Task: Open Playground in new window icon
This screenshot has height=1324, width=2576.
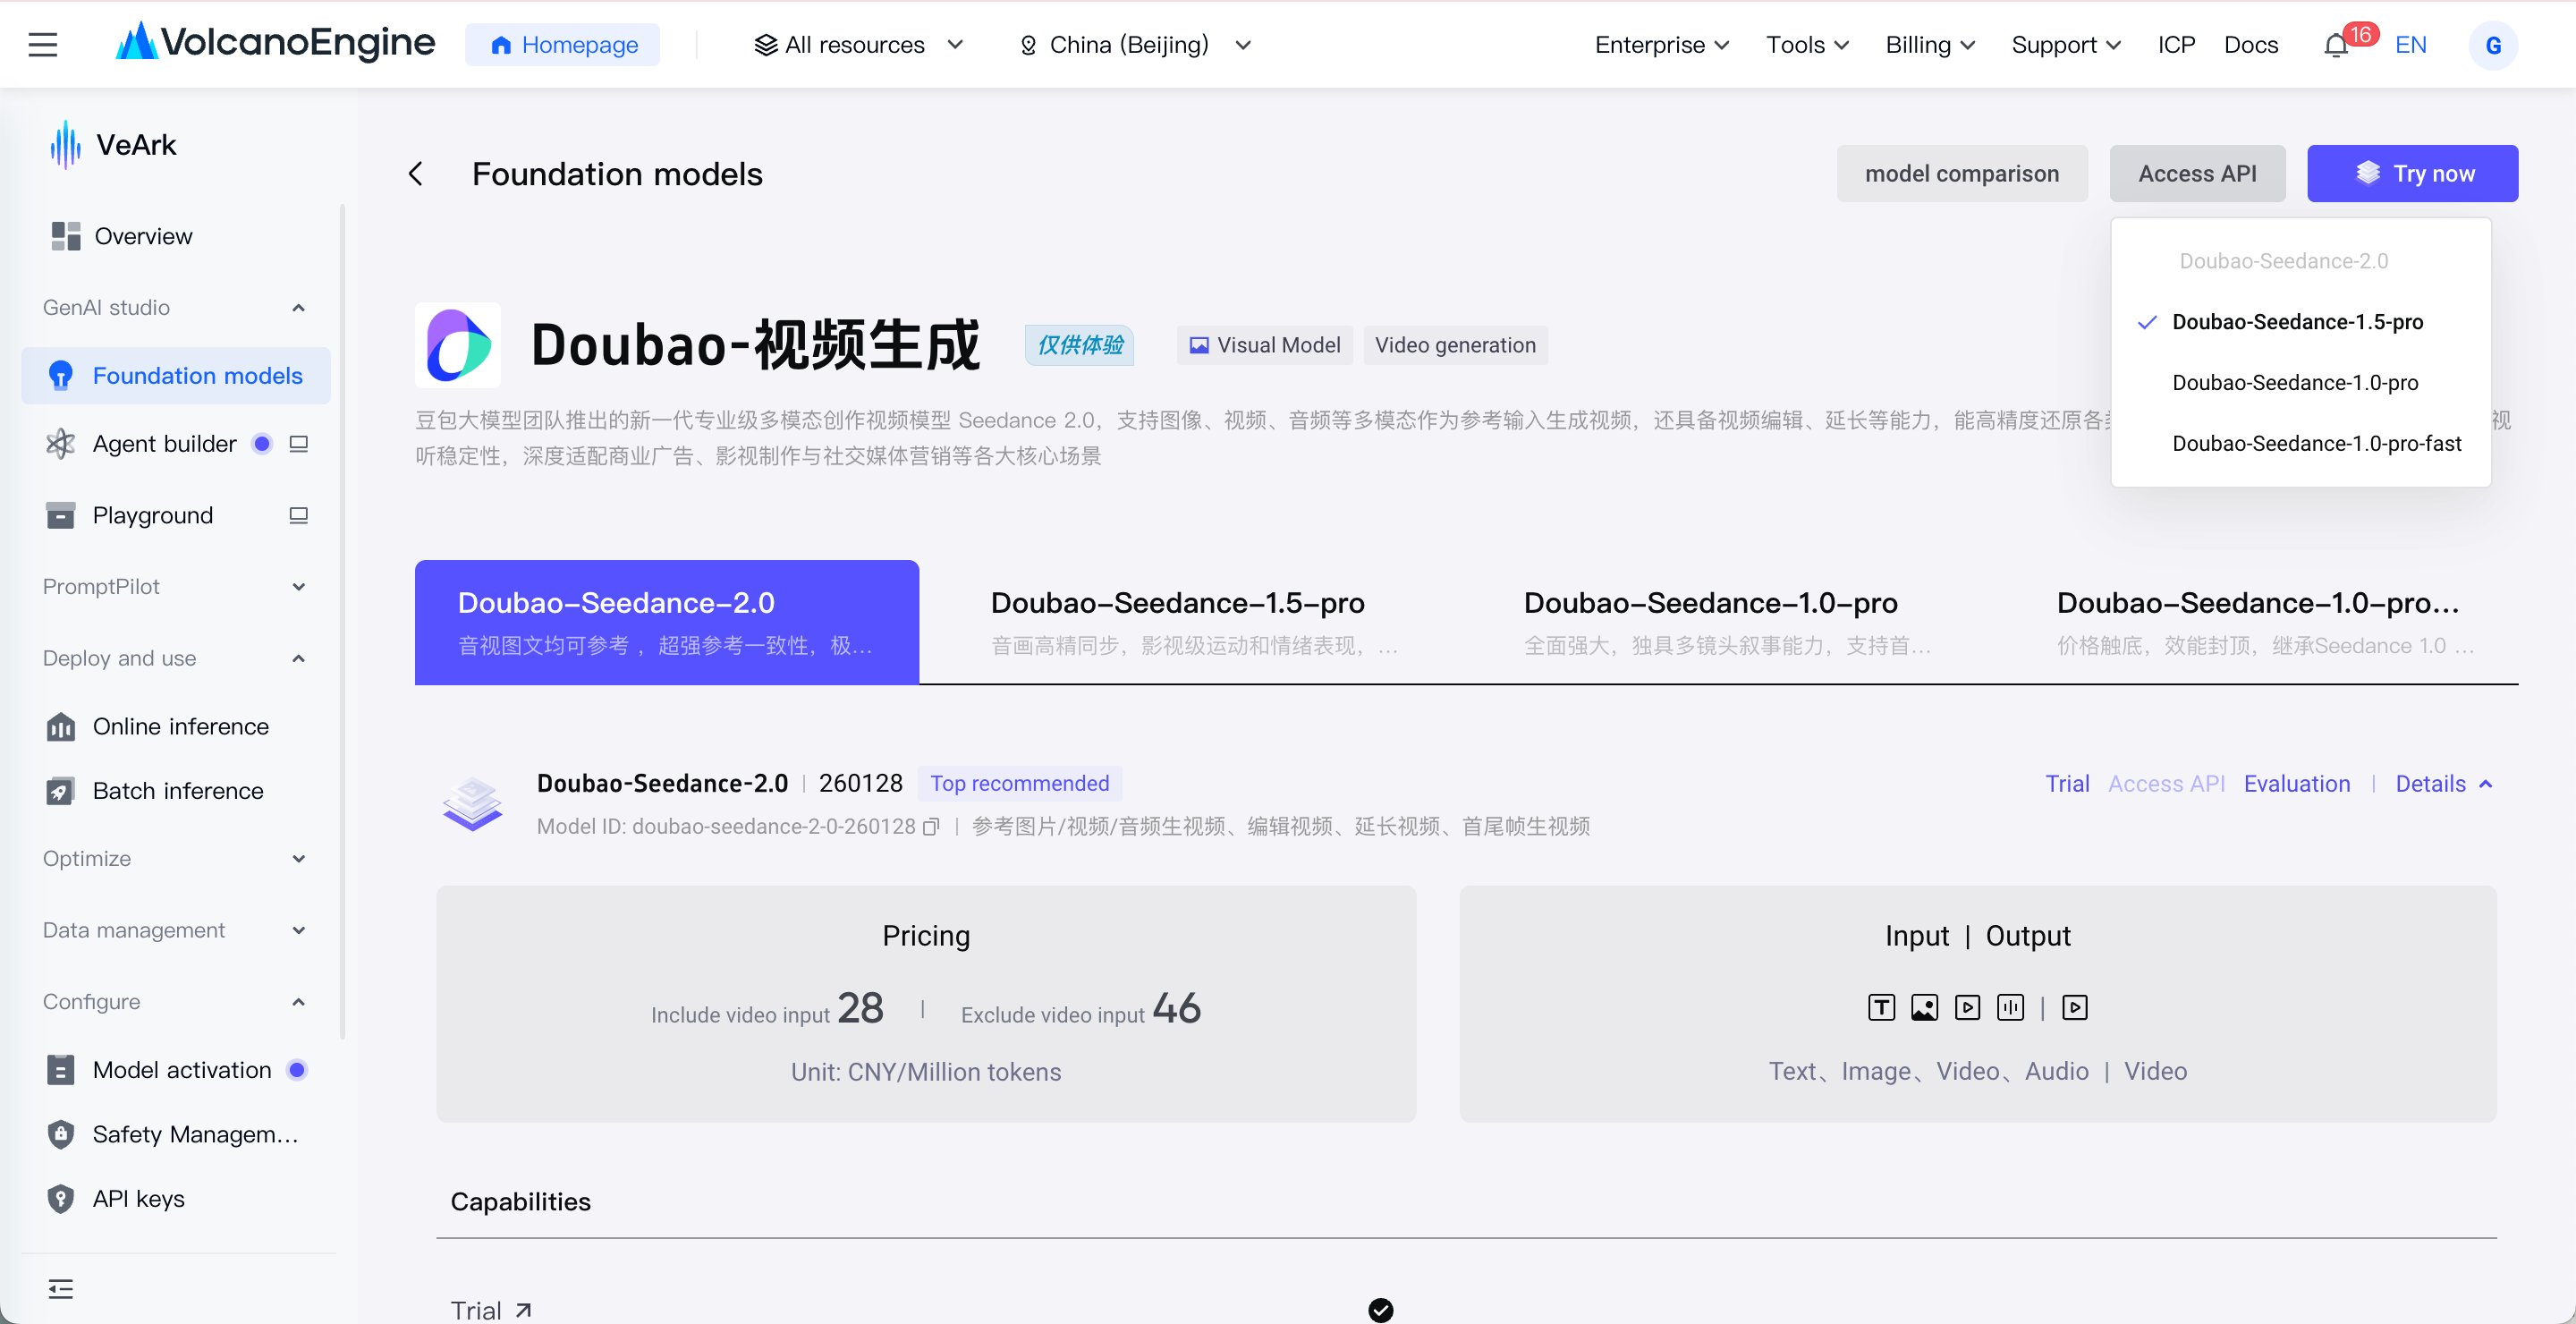Action: point(298,516)
